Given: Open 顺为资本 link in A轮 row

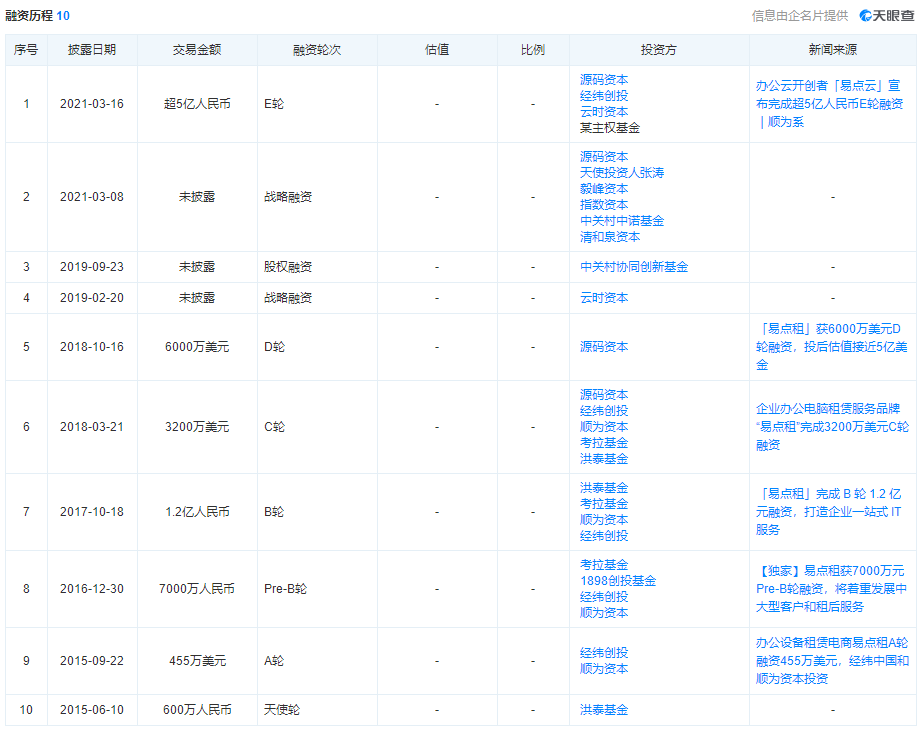Looking at the screenshot, I should 604,669.
